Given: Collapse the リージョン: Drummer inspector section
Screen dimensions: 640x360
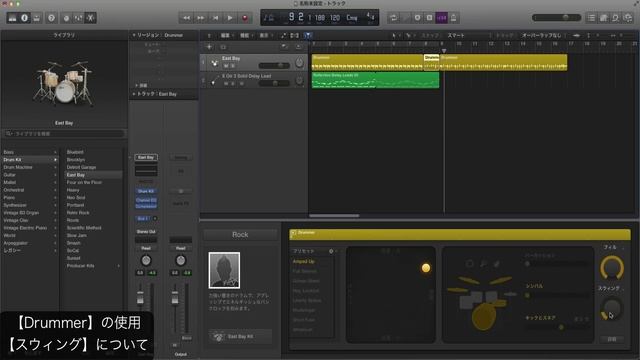Looking at the screenshot, I should tap(134, 36).
